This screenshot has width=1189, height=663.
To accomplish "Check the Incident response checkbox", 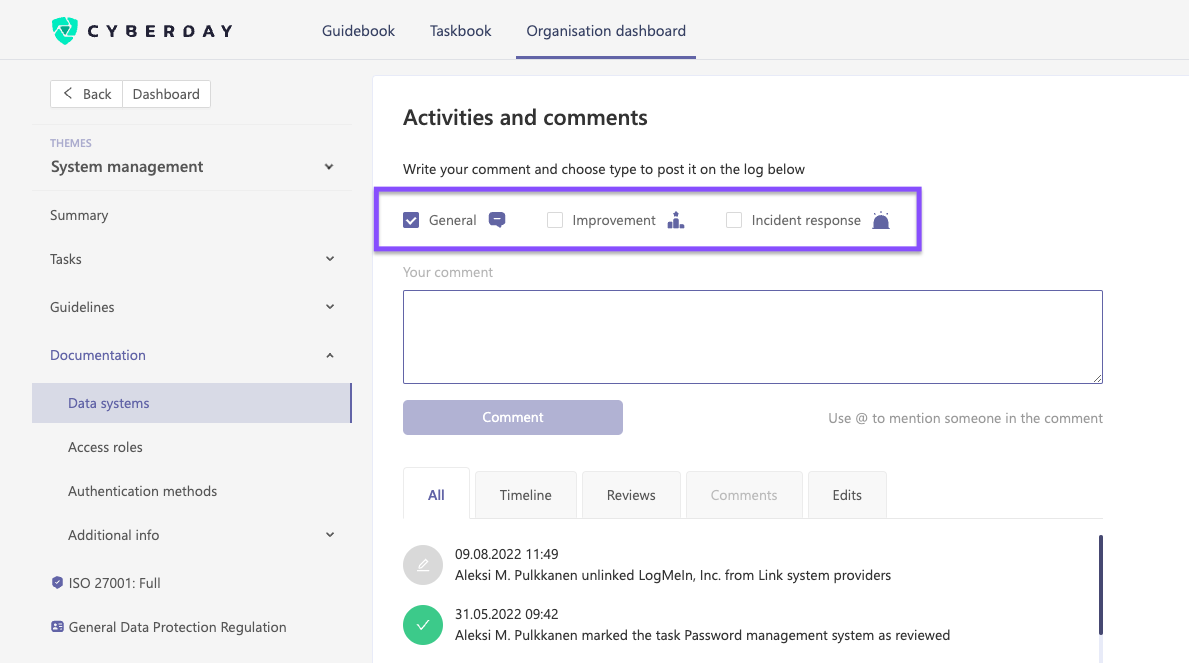I will tap(735, 219).
